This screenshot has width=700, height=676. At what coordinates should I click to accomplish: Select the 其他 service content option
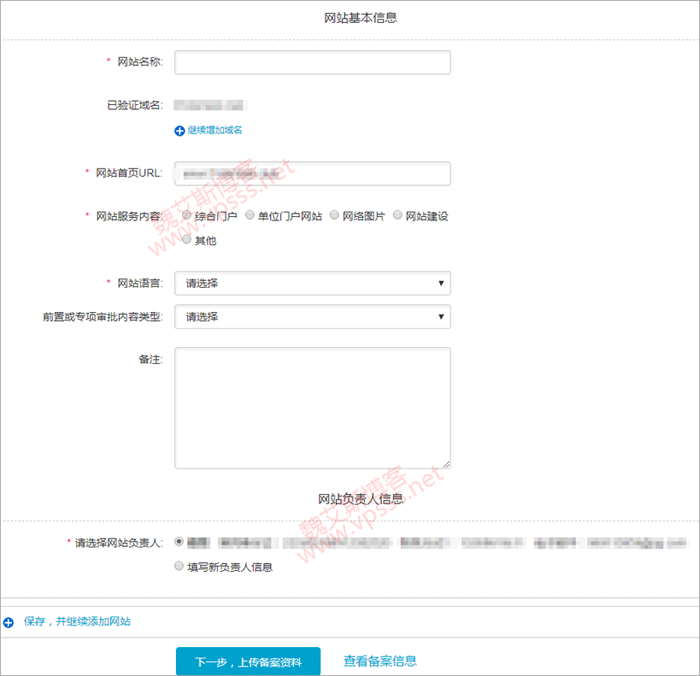click(x=187, y=240)
